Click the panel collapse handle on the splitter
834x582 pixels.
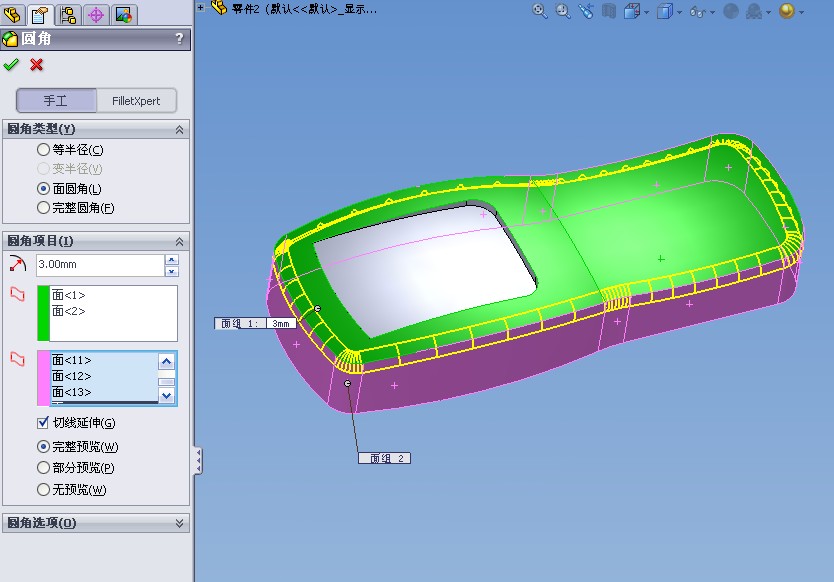(198, 460)
